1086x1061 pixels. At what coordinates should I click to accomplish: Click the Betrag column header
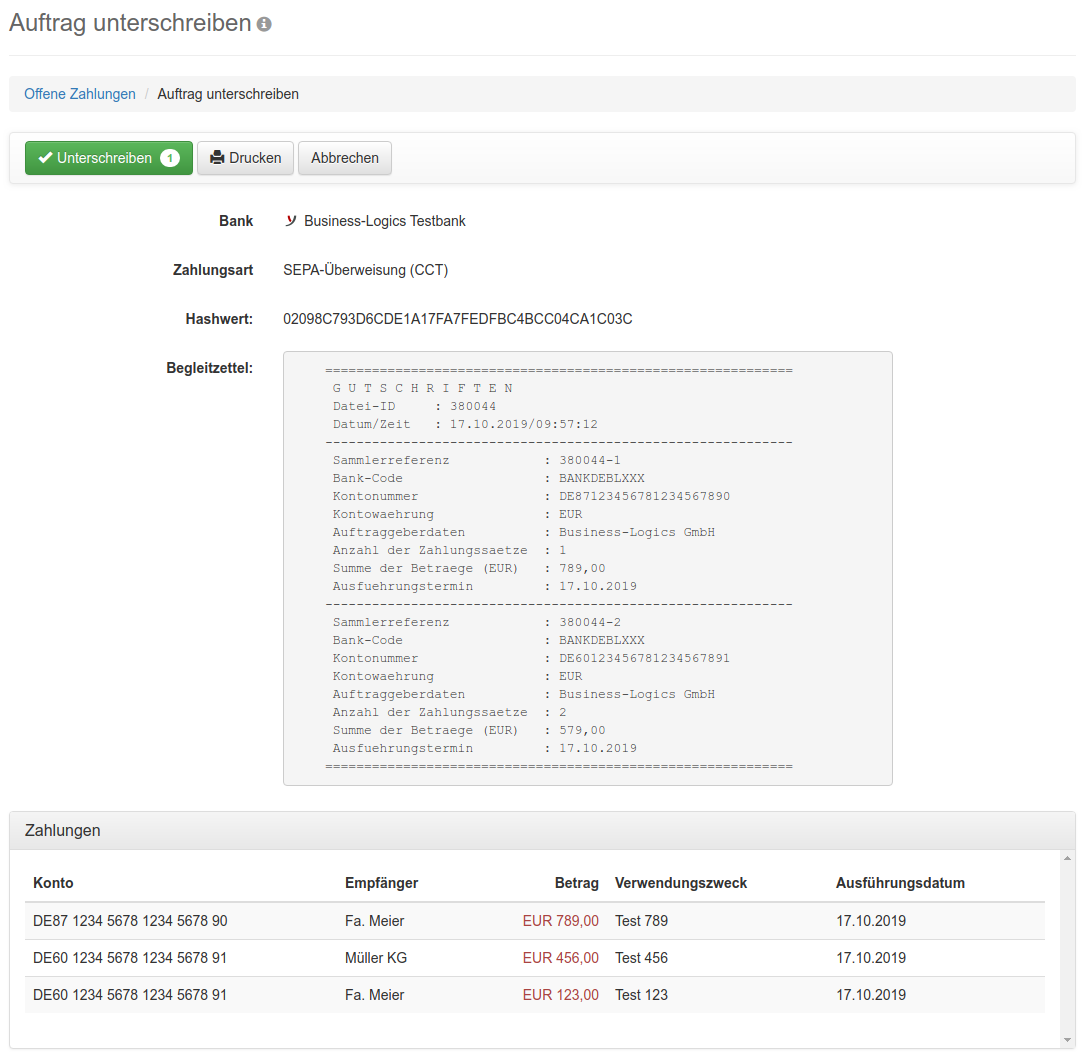click(x=576, y=883)
